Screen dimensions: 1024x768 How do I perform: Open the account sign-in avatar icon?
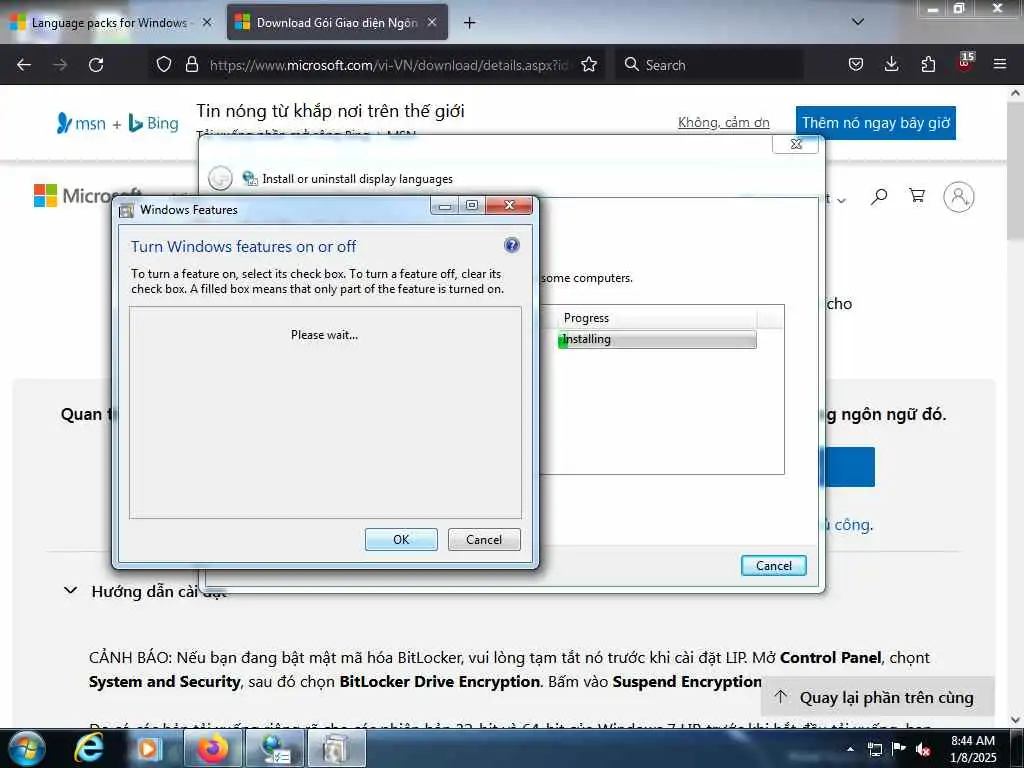[959, 197]
